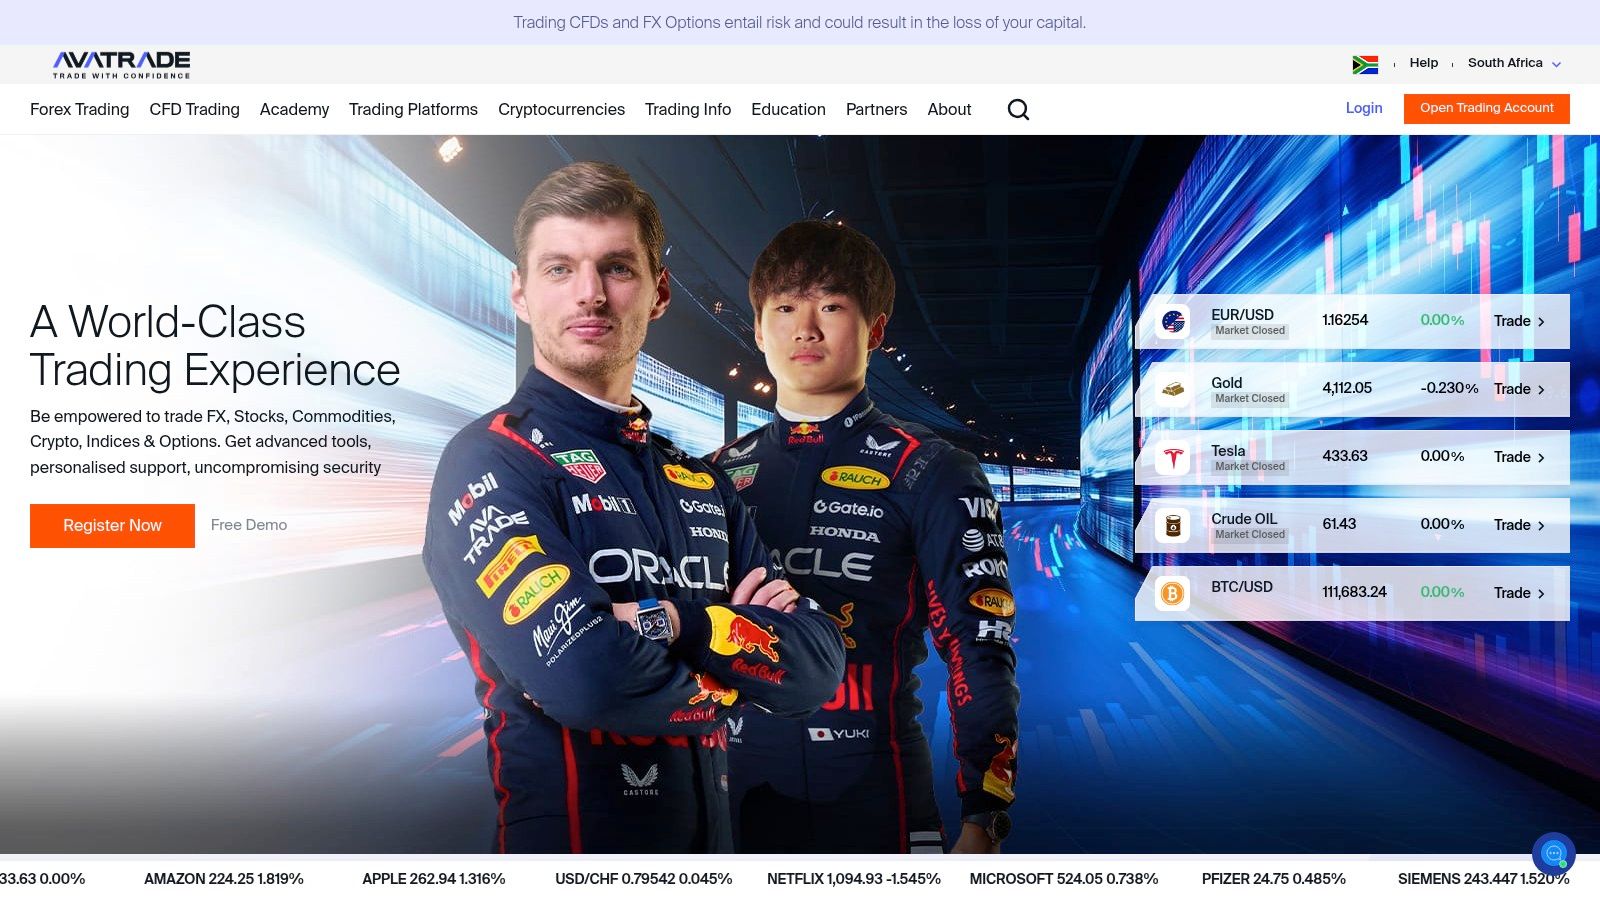Click the 'A World-Class Trading Experience' headline
Image resolution: width=1600 pixels, height=900 pixels.
point(215,346)
